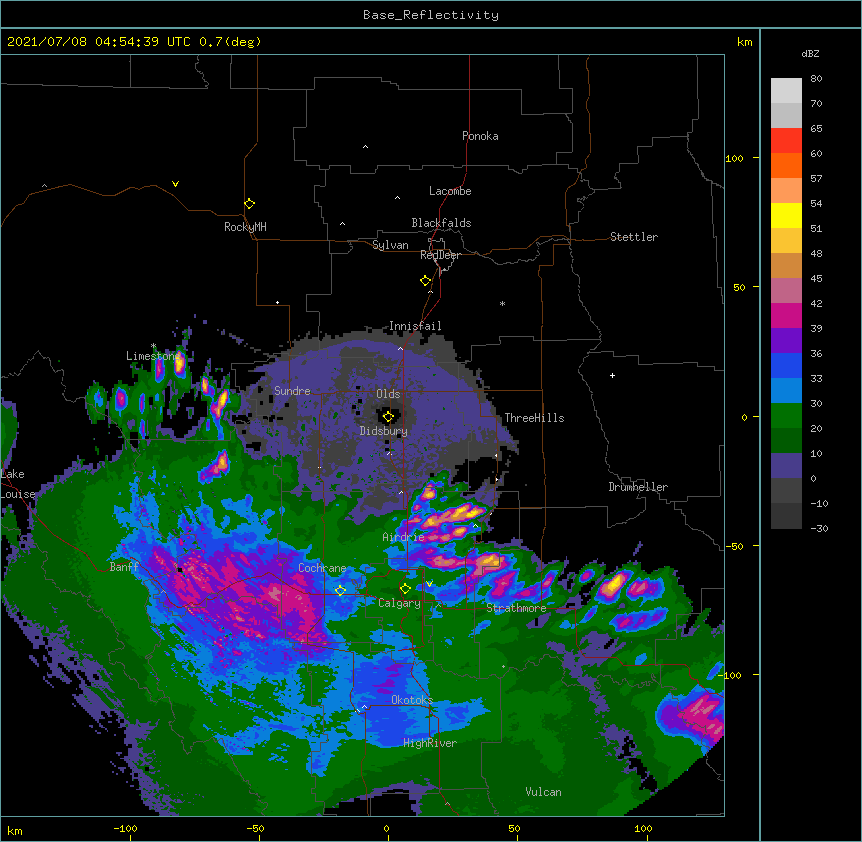Select the Drumheller label
862x842 pixels.
(x=638, y=487)
